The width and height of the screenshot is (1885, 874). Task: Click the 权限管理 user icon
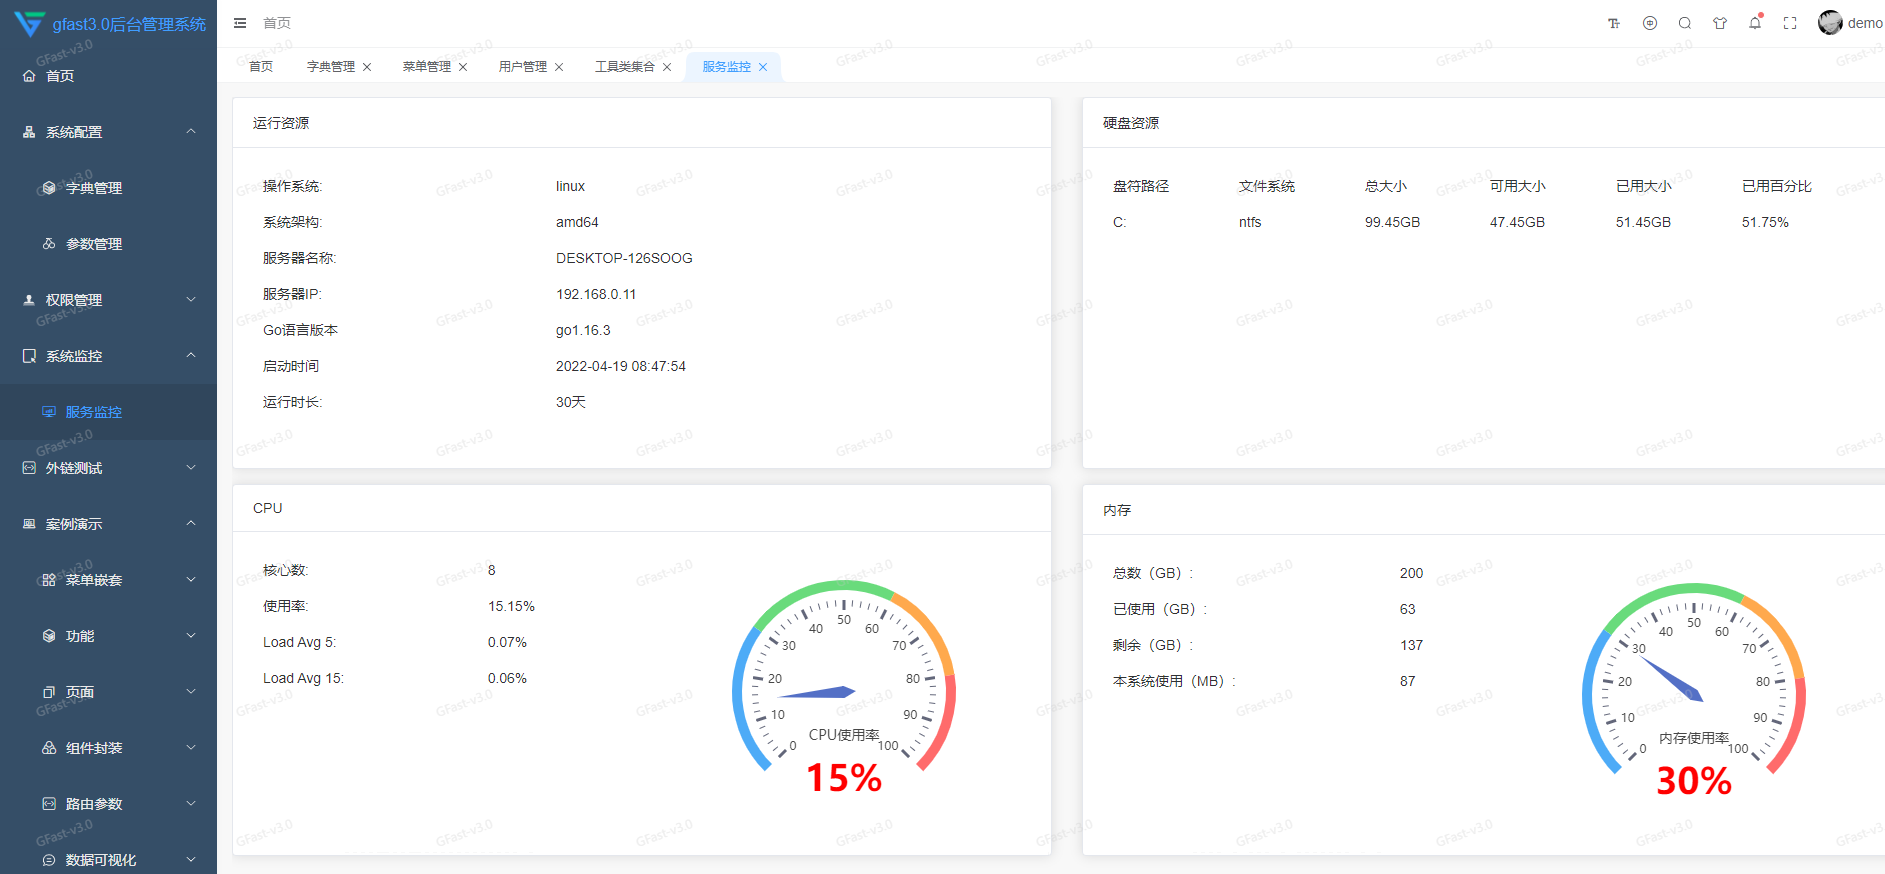(x=29, y=300)
